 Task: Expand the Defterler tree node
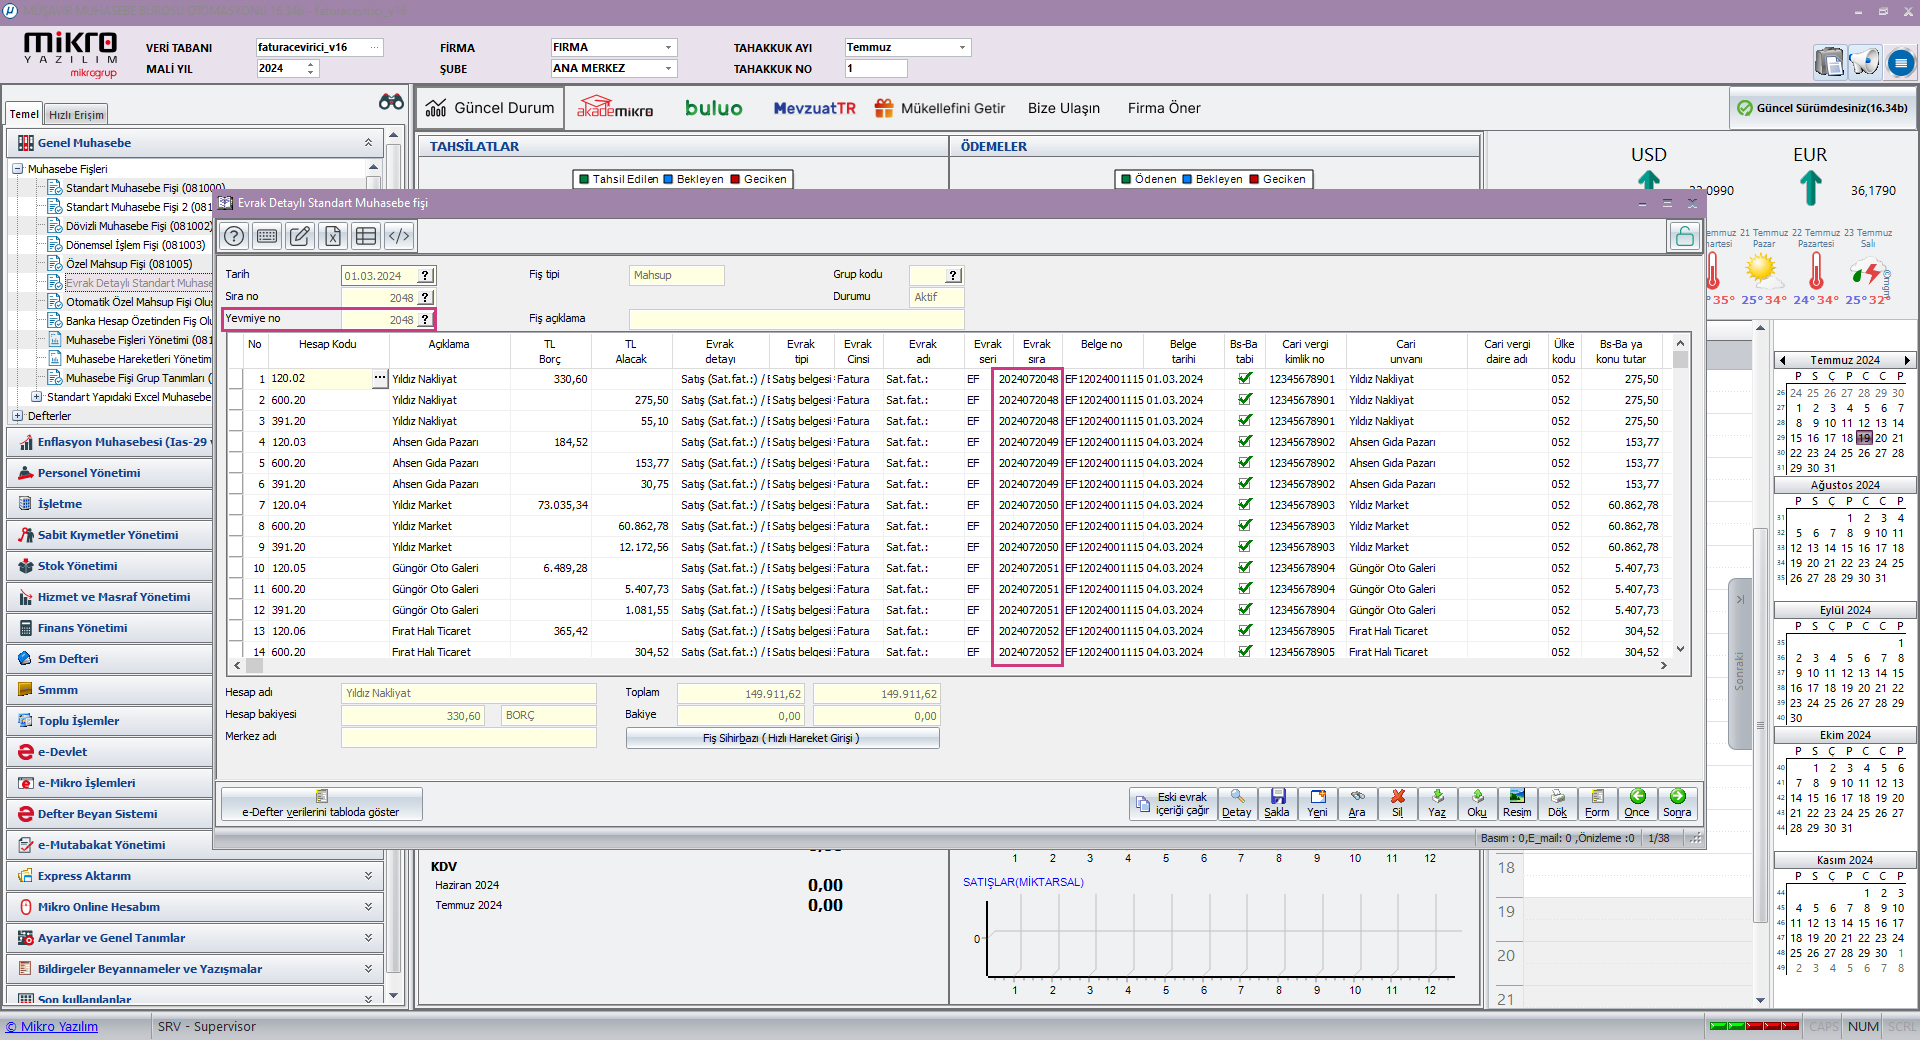pos(18,416)
